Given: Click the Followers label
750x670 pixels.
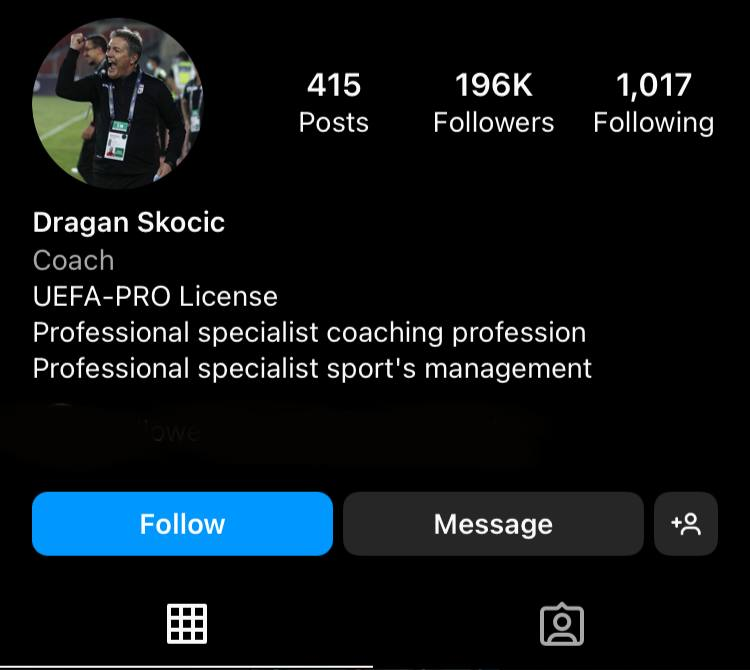Looking at the screenshot, I should pyautogui.click(x=493, y=123).
